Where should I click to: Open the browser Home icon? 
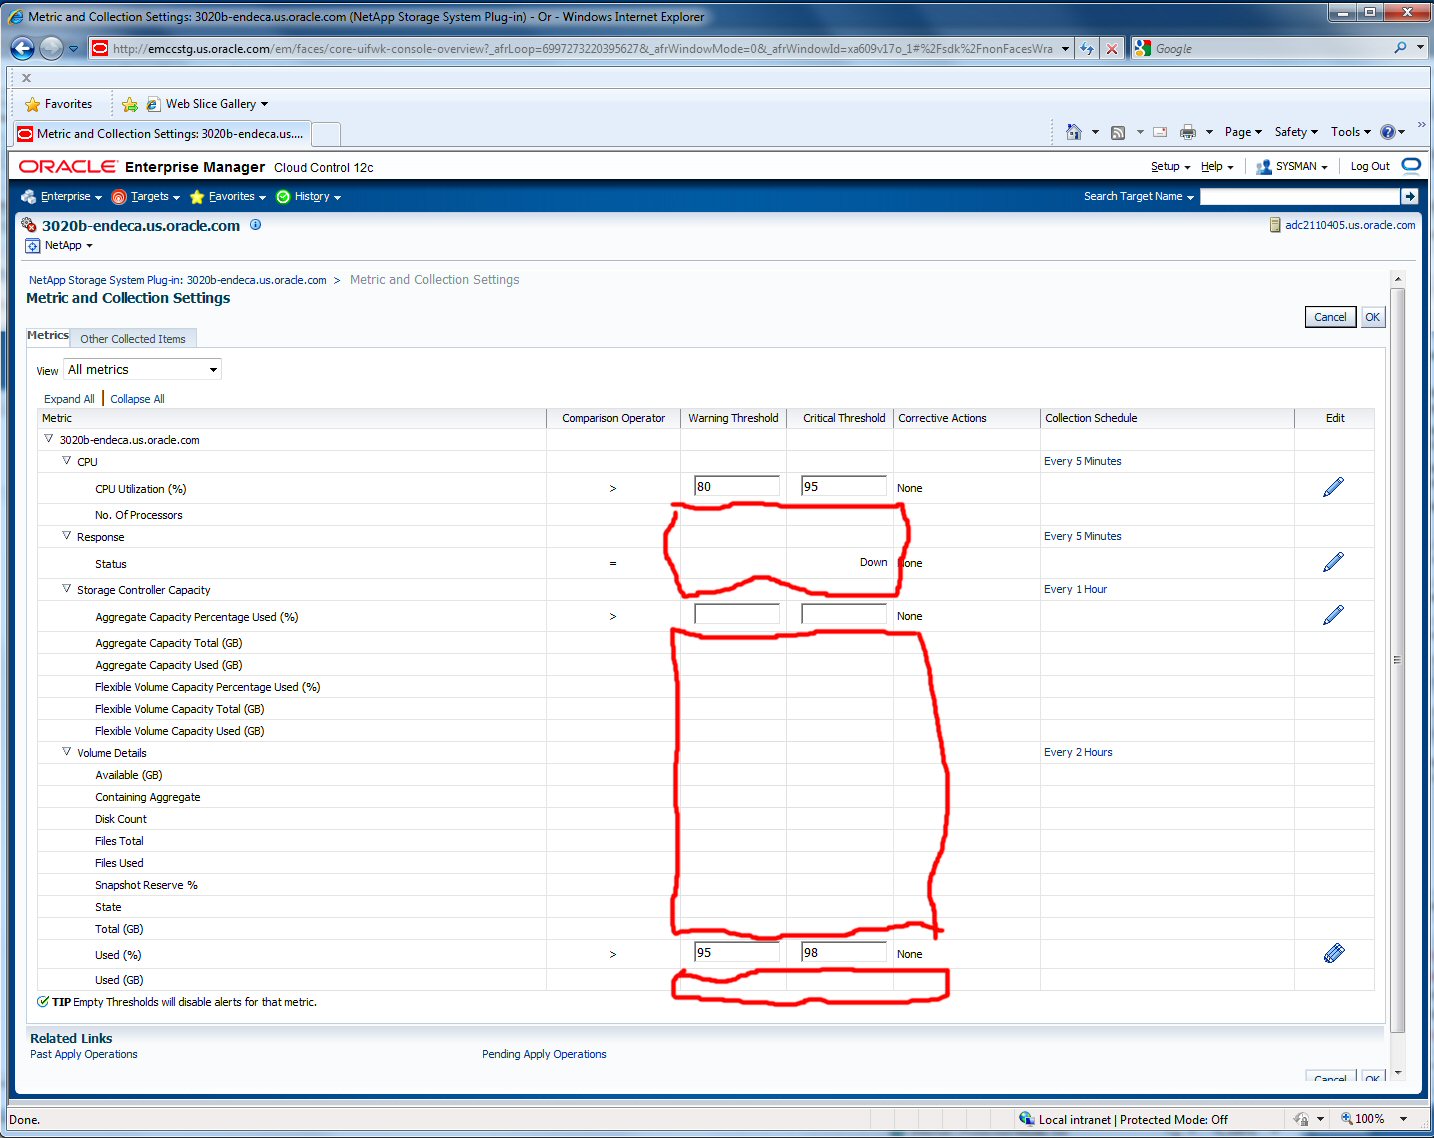point(1073,132)
